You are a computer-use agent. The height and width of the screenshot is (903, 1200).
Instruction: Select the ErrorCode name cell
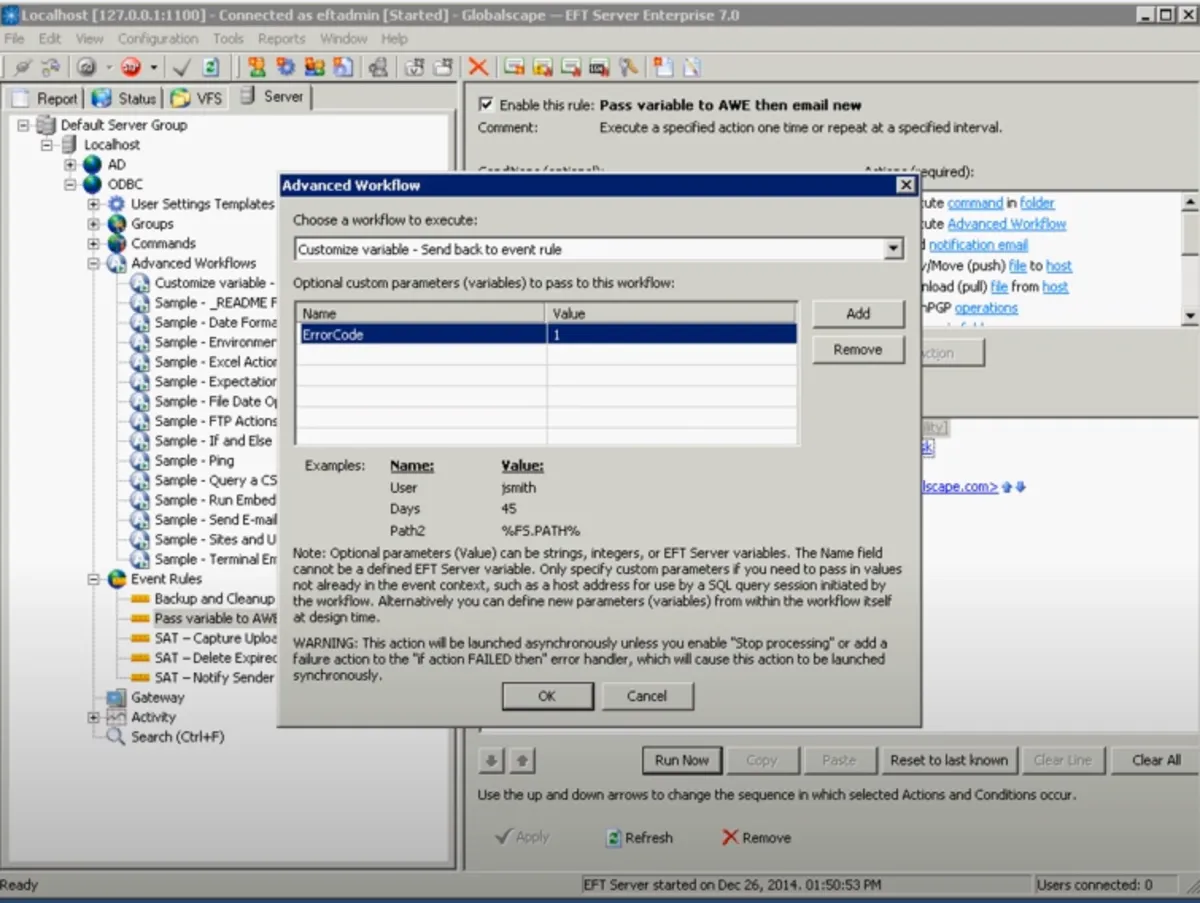tap(422, 335)
